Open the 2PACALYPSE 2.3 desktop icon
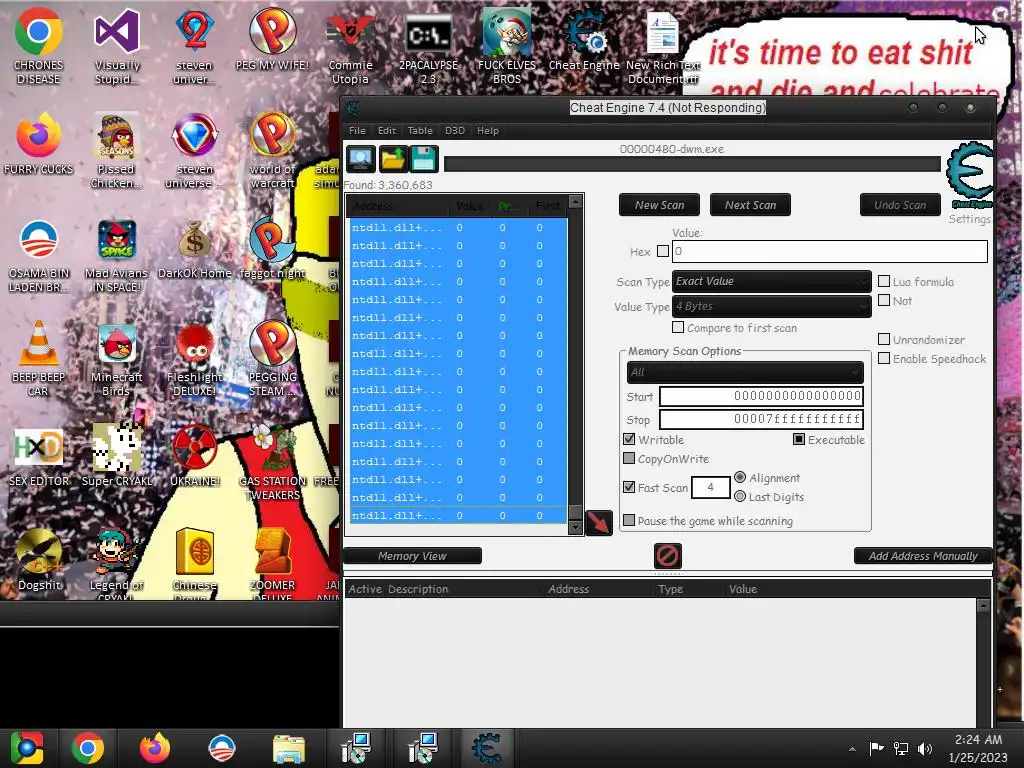 pyautogui.click(x=428, y=47)
